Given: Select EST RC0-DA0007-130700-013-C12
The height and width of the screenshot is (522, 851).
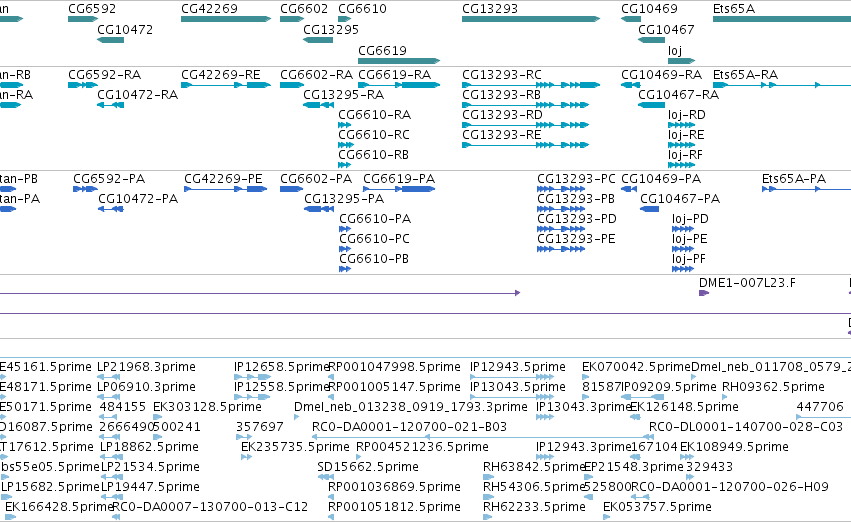Looking at the screenshot, I should click(209, 507).
